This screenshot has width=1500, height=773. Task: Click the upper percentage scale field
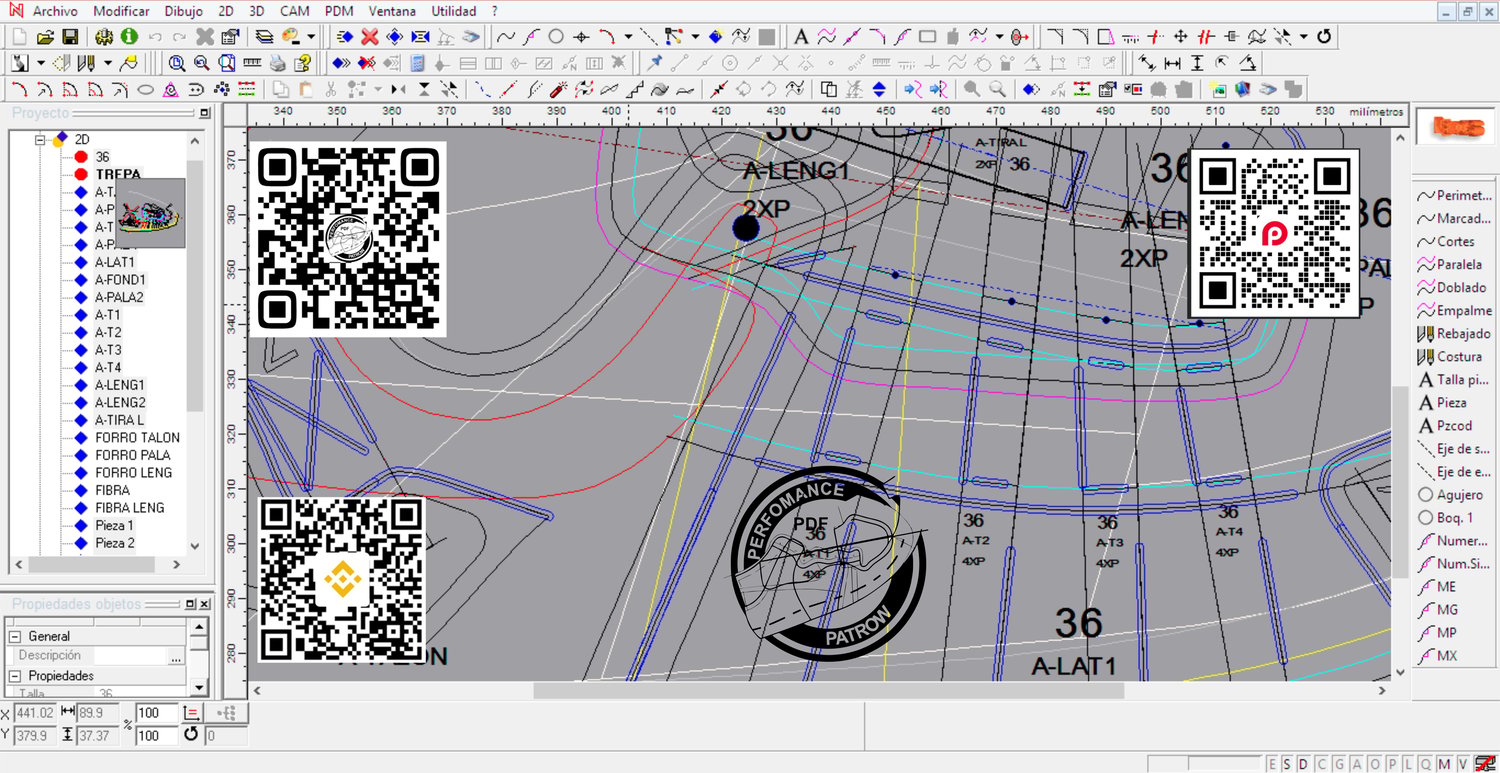click(x=157, y=713)
